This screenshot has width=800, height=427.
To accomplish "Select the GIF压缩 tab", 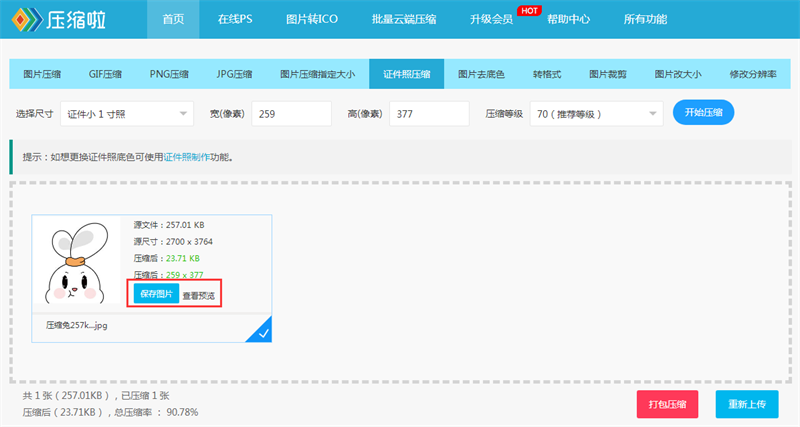I will click(x=105, y=74).
